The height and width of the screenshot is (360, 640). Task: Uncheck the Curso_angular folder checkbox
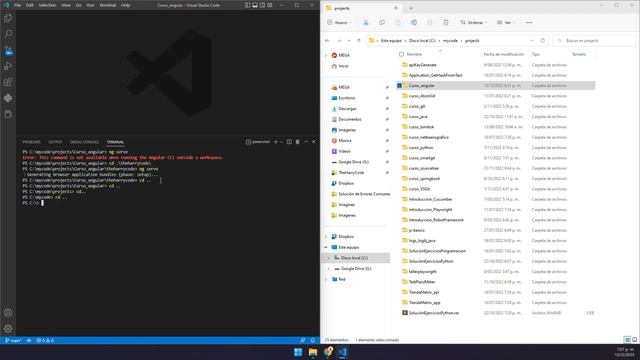coord(400,86)
